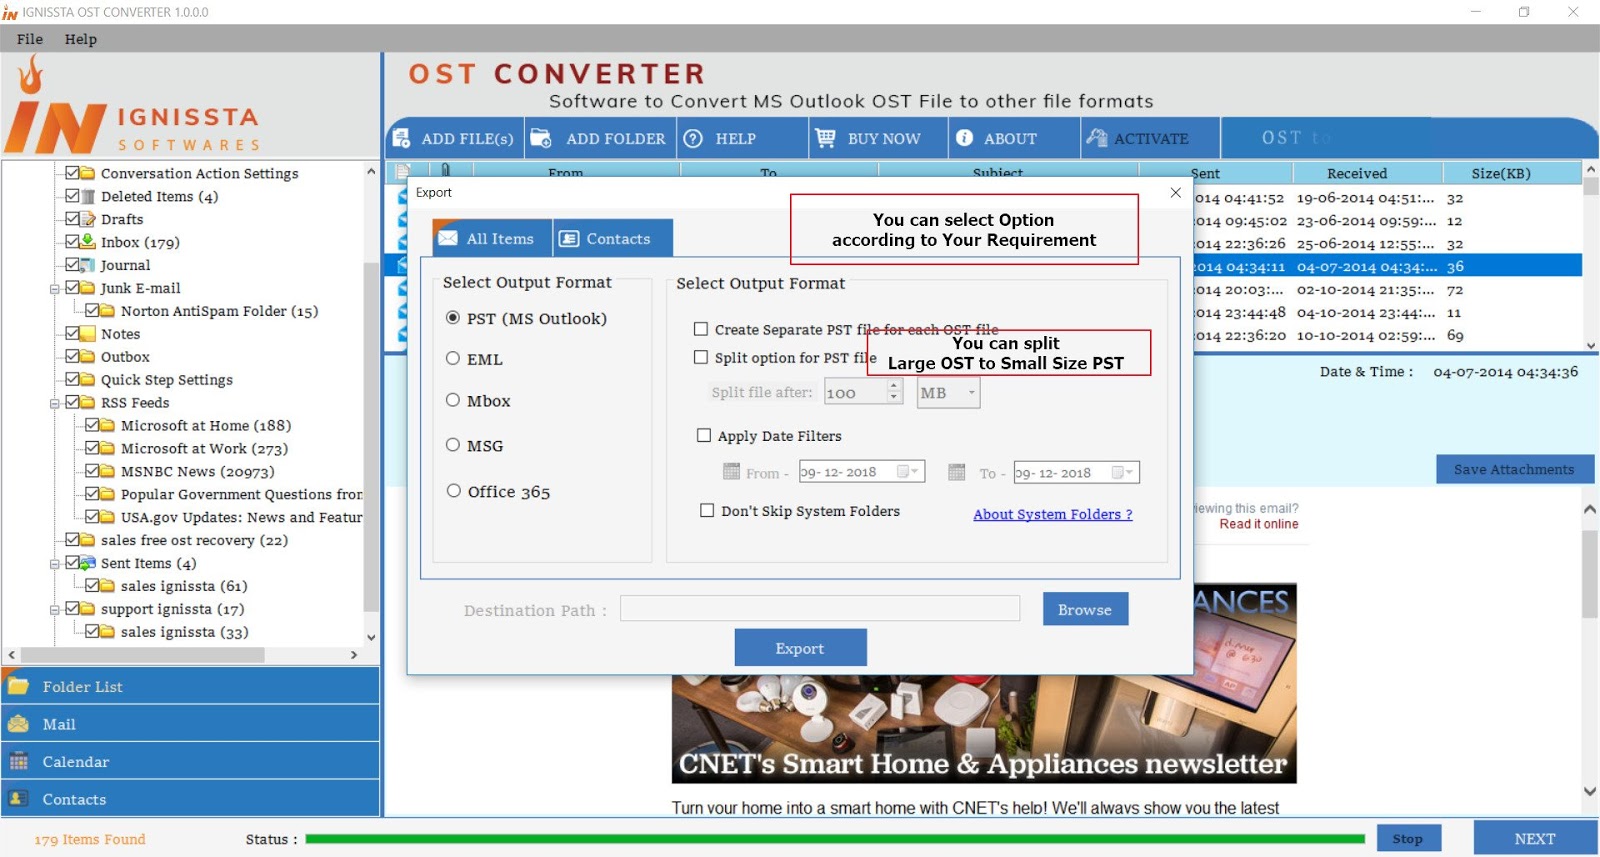
Task: Close the Export dialog
Action: [x=1176, y=192]
